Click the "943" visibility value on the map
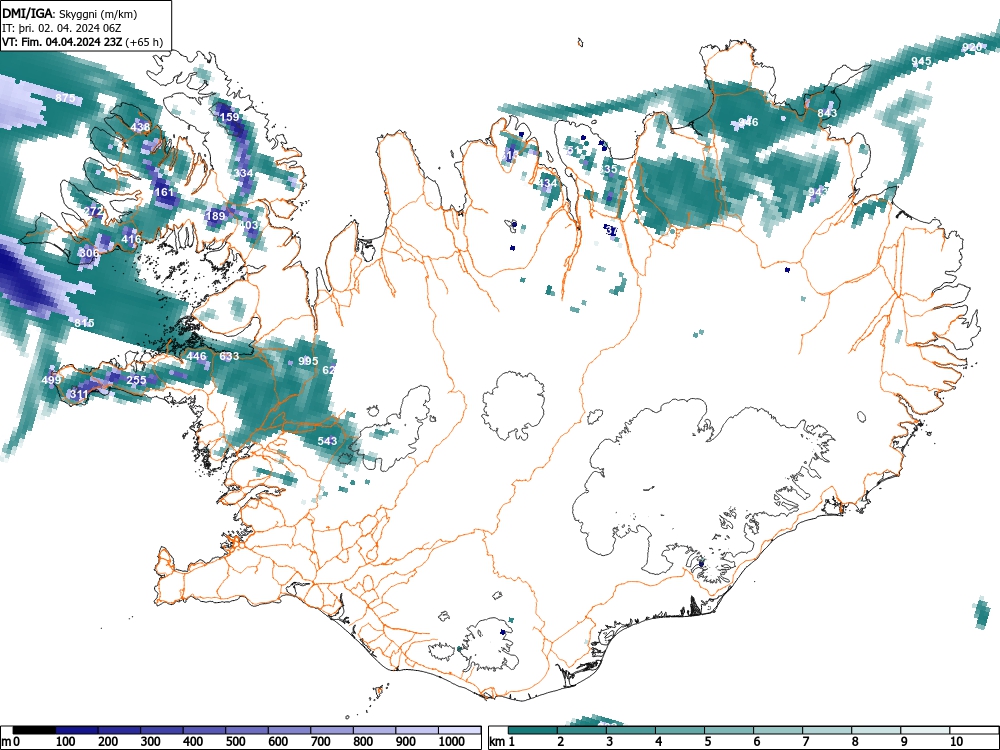1000x750 pixels. [x=818, y=192]
